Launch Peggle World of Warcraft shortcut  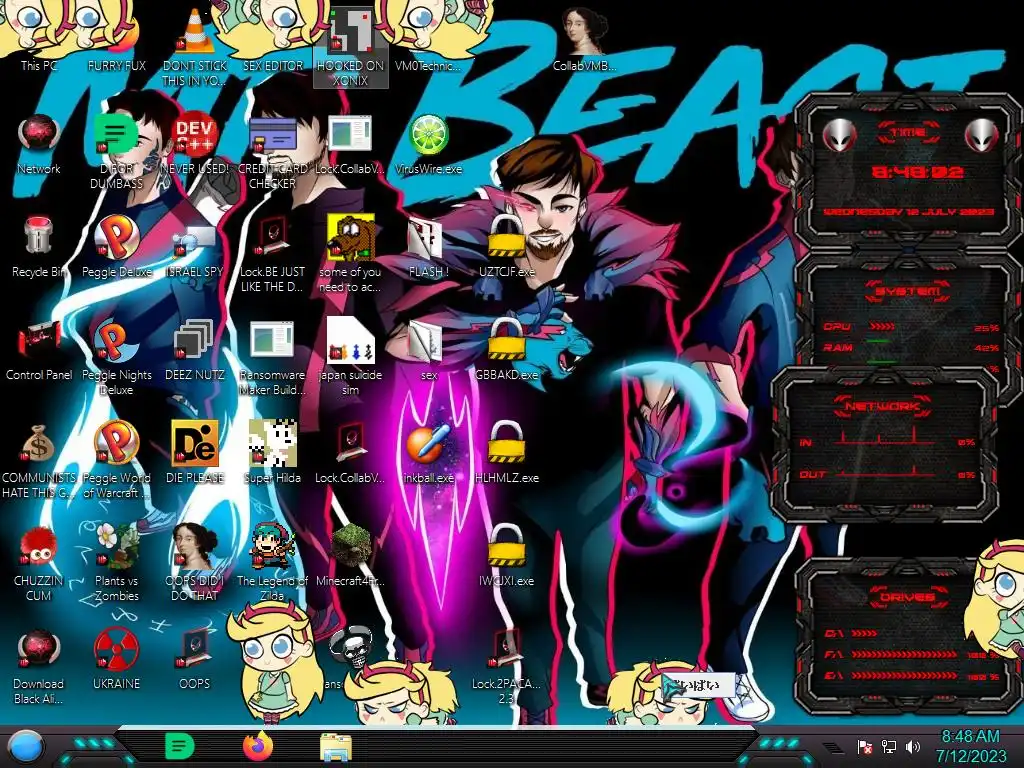coord(116,460)
